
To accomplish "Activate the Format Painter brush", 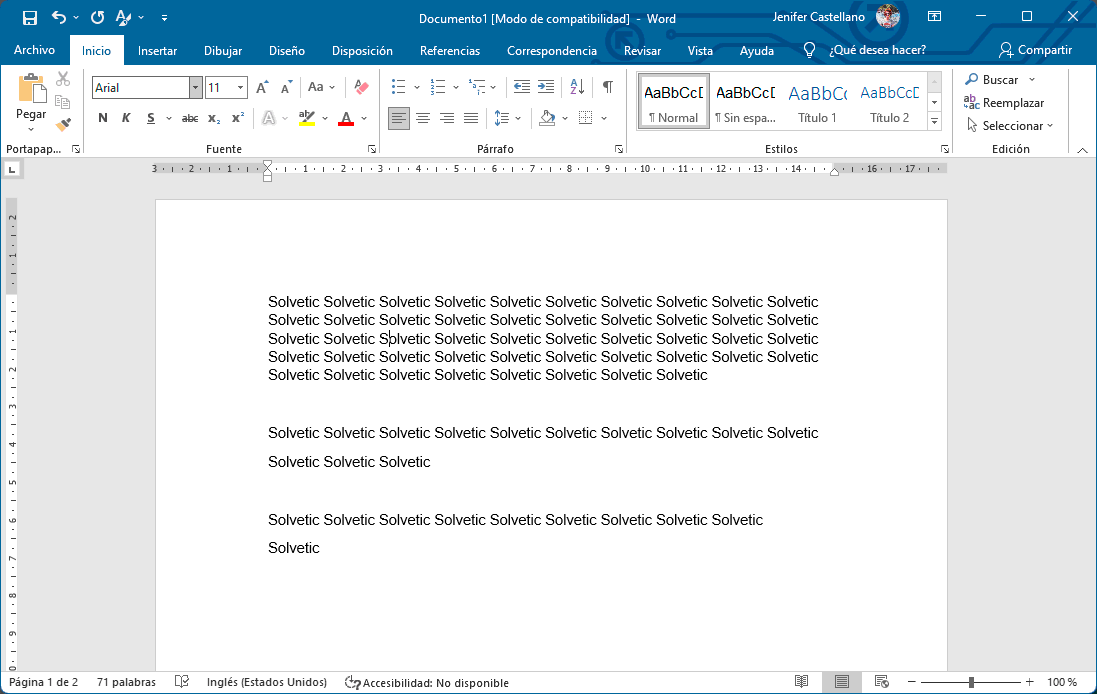I will click(x=63, y=125).
